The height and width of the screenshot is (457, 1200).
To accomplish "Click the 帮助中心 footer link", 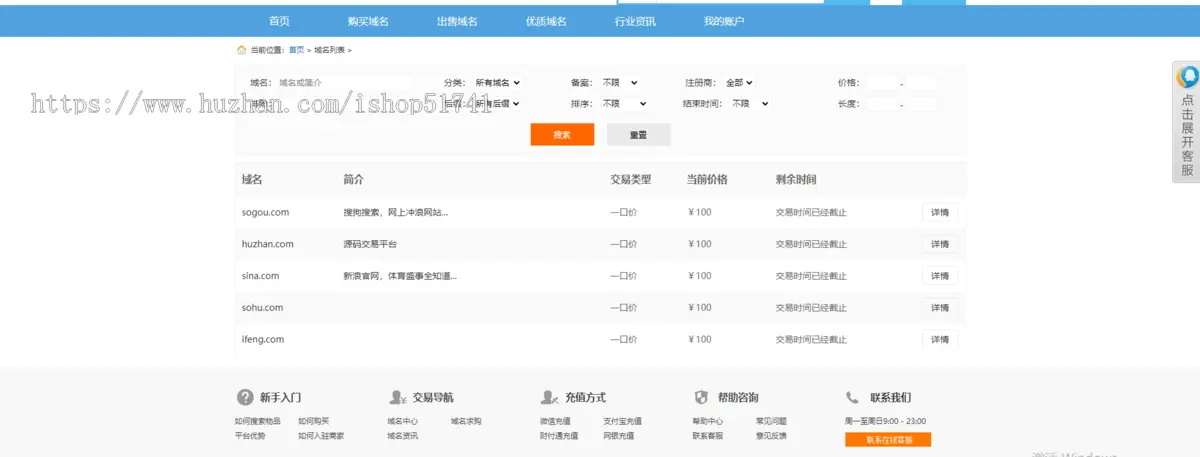I will [707, 421].
